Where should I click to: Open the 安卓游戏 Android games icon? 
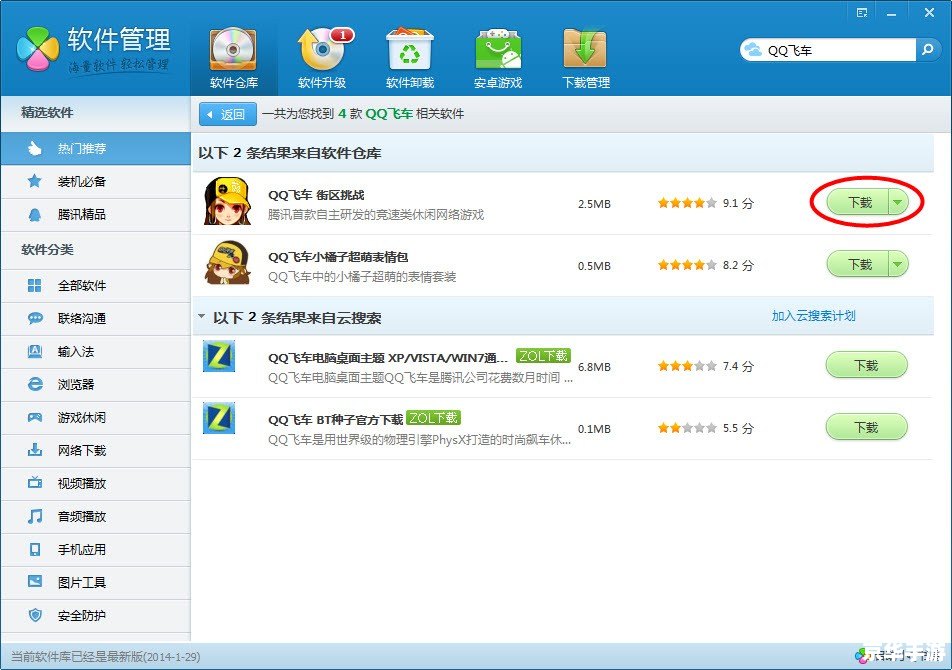(x=497, y=50)
